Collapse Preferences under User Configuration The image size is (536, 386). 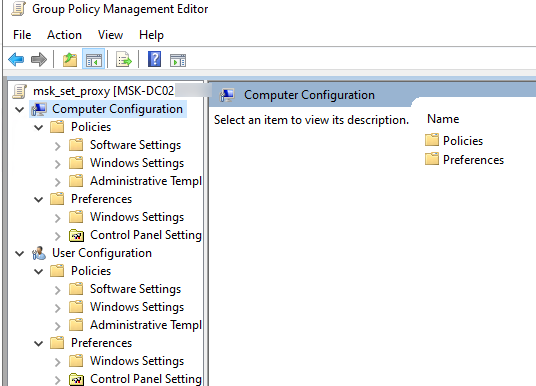[39, 344]
